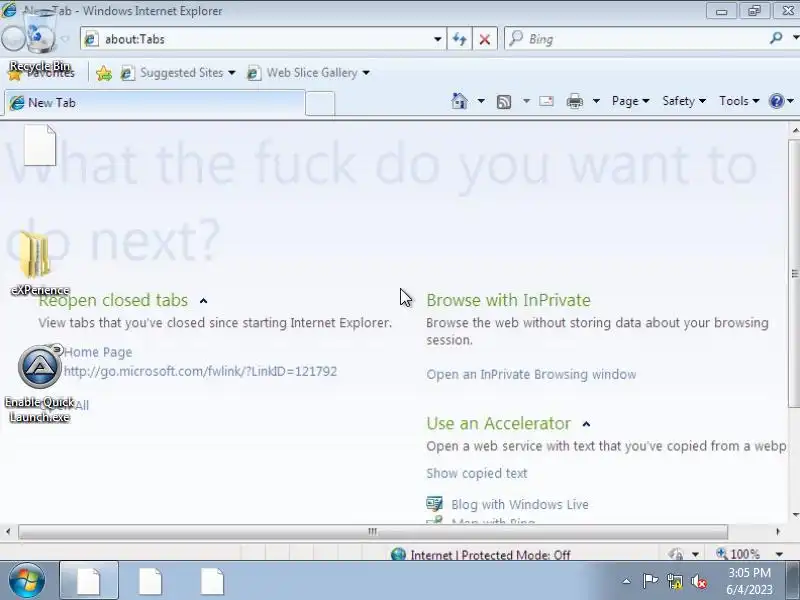
Task: Select the Enable Quick Launch.exe icon
Action: point(40,384)
